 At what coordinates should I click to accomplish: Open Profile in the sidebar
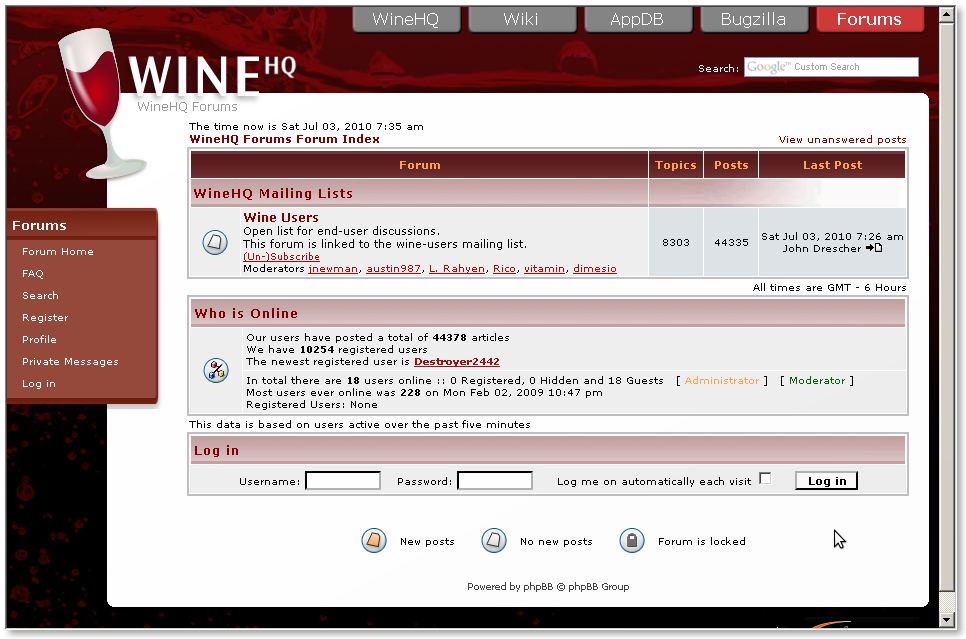click(x=39, y=340)
